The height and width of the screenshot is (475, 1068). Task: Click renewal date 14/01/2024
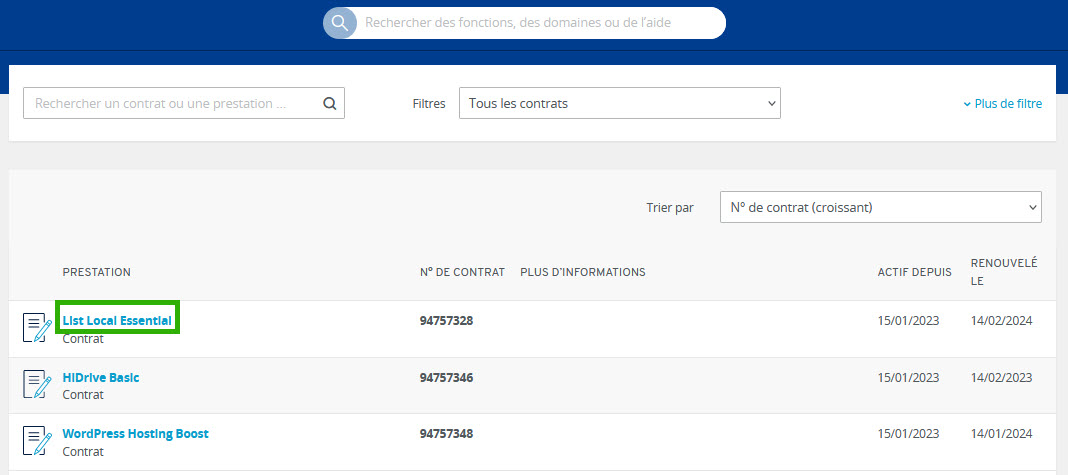(1001, 433)
